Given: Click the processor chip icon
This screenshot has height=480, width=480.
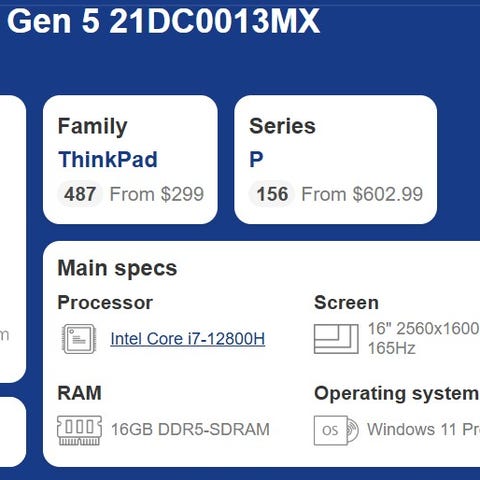Looking at the screenshot, I should pyautogui.click(x=79, y=339).
